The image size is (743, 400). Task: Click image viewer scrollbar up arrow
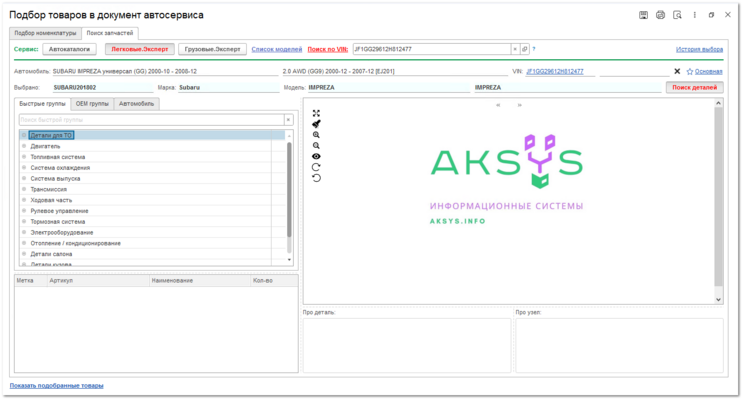(x=718, y=103)
